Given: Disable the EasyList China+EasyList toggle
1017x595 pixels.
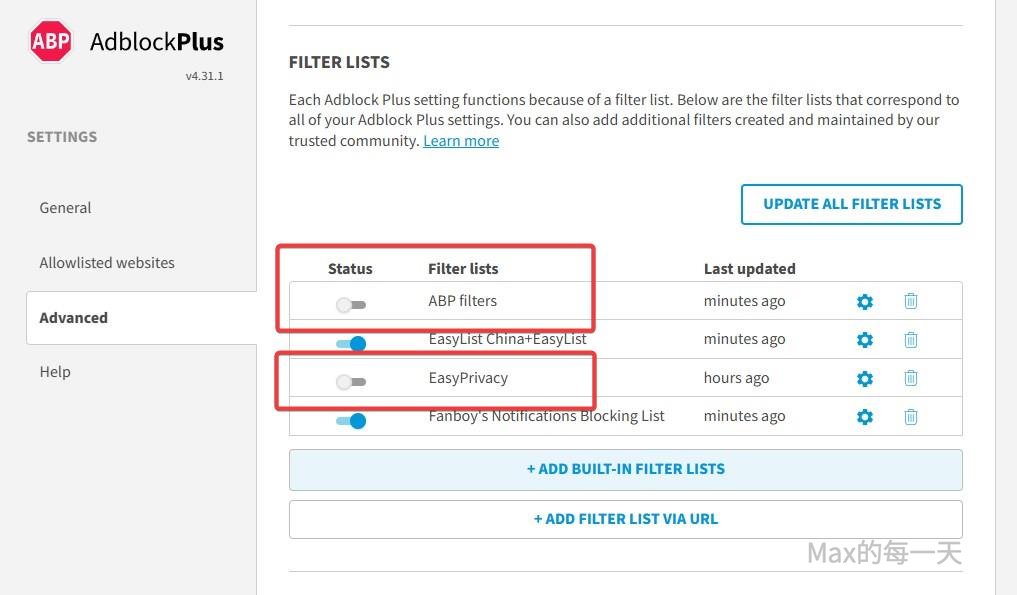Looking at the screenshot, I should click(x=351, y=343).
